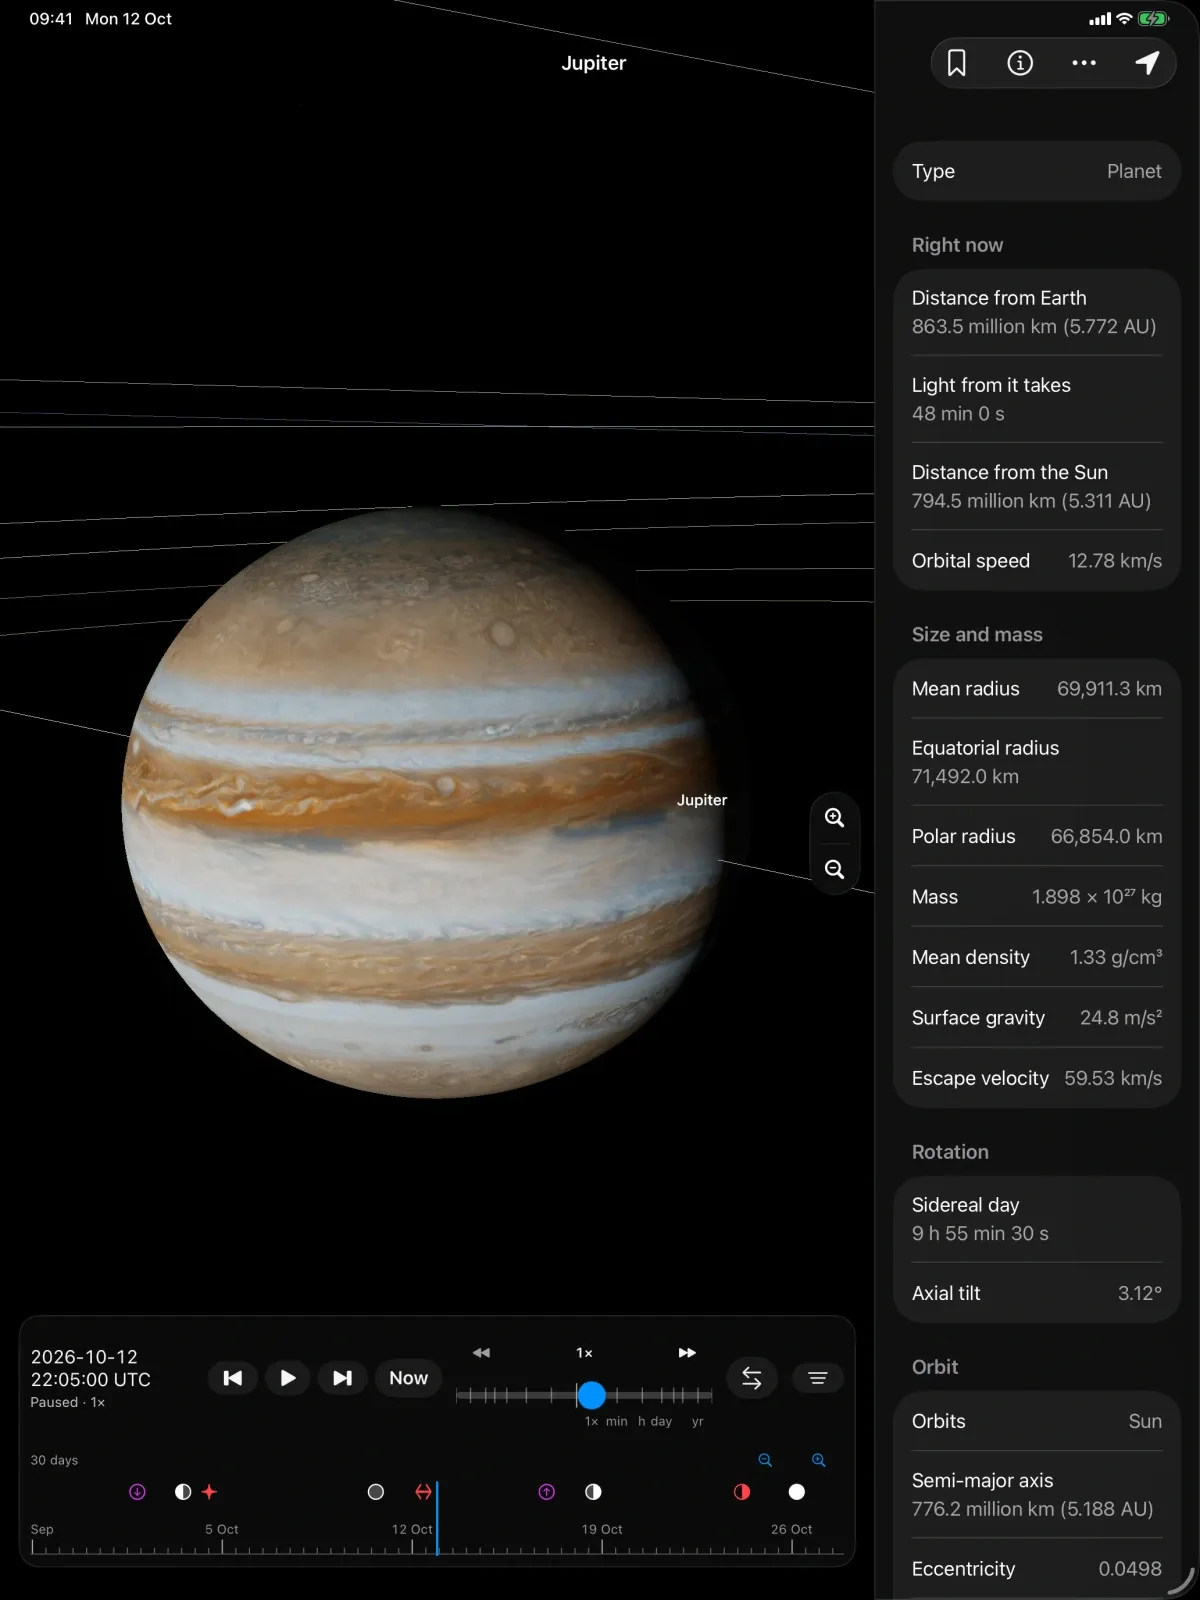Zoom out the event timeline
This screenshot has height=1600, width=1200.
click(x=765, y=1460)
